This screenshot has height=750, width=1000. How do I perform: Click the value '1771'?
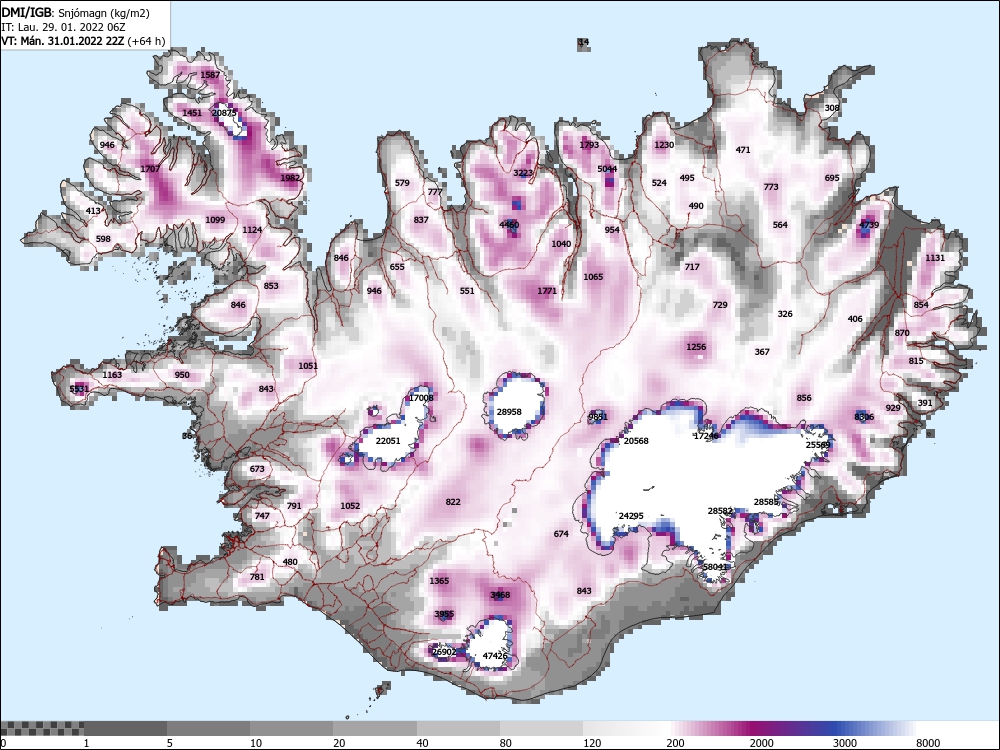(x=547, y=291)
